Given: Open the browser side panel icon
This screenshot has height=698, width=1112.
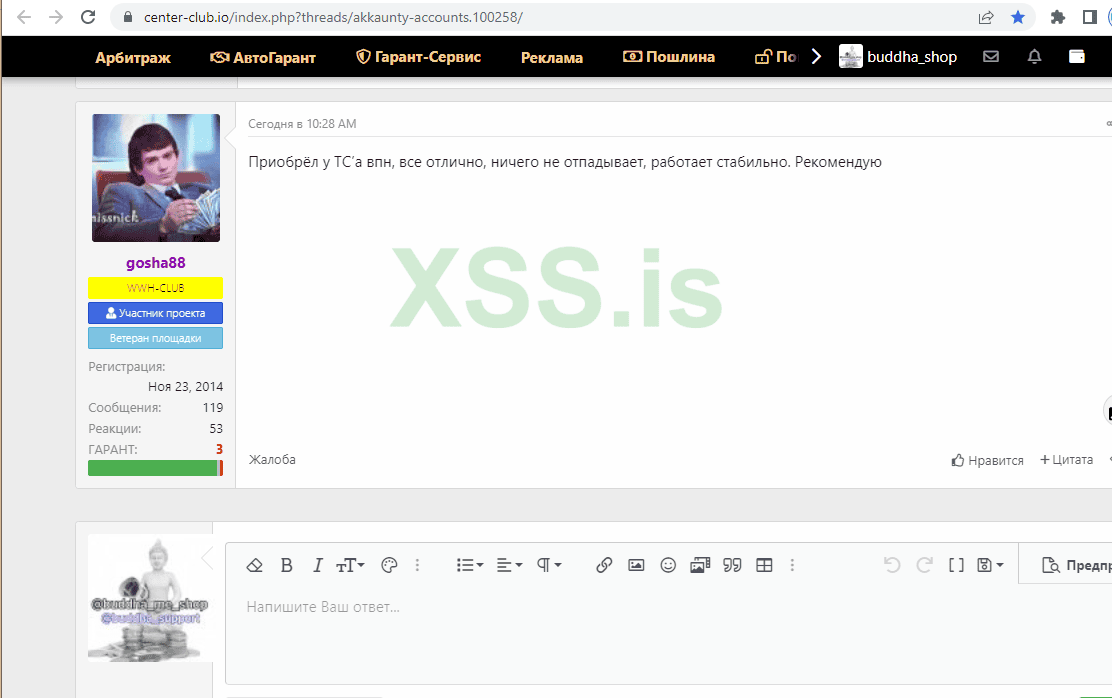Looking at the screenshot, I should (x=1089, y=17).
